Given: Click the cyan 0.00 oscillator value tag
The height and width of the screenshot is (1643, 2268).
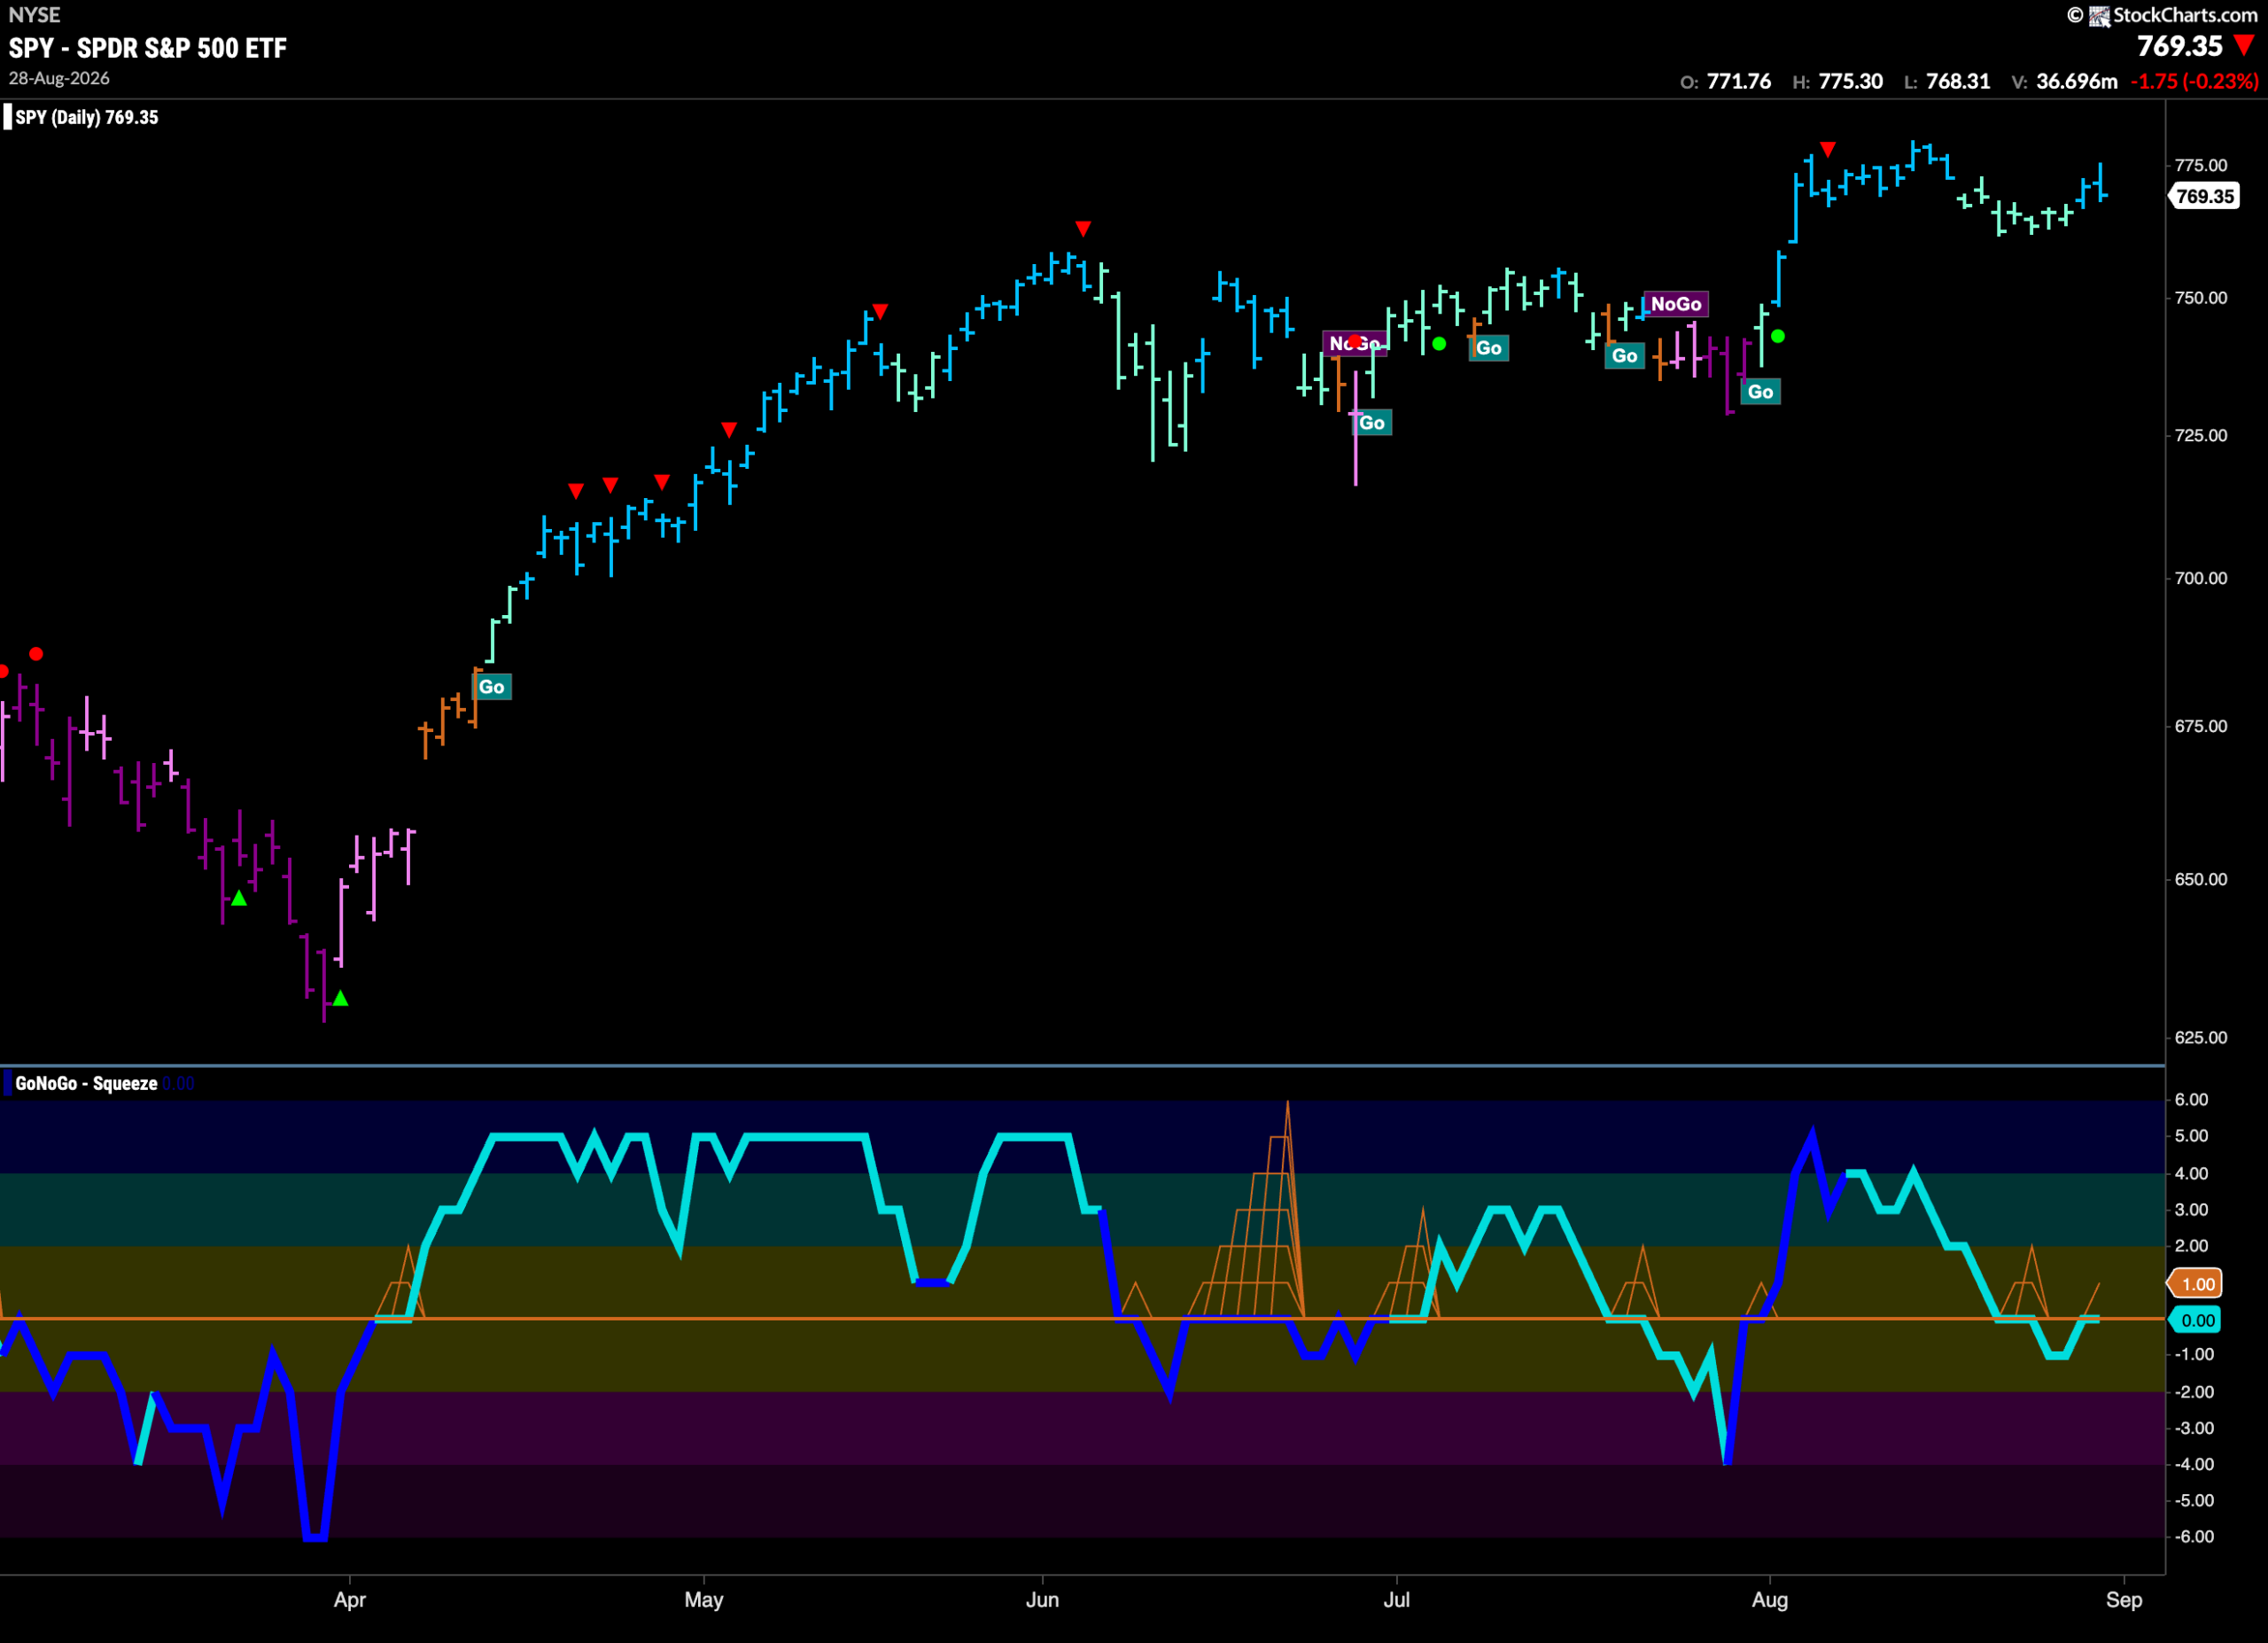Looking at the screenshot, I should 2197,1320.
